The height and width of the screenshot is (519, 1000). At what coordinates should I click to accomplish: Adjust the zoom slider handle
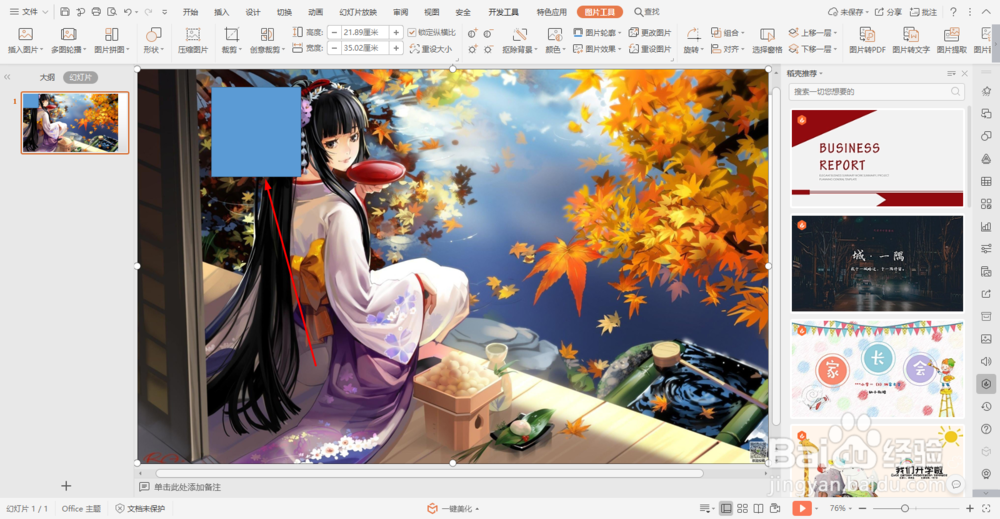(904, 508)
